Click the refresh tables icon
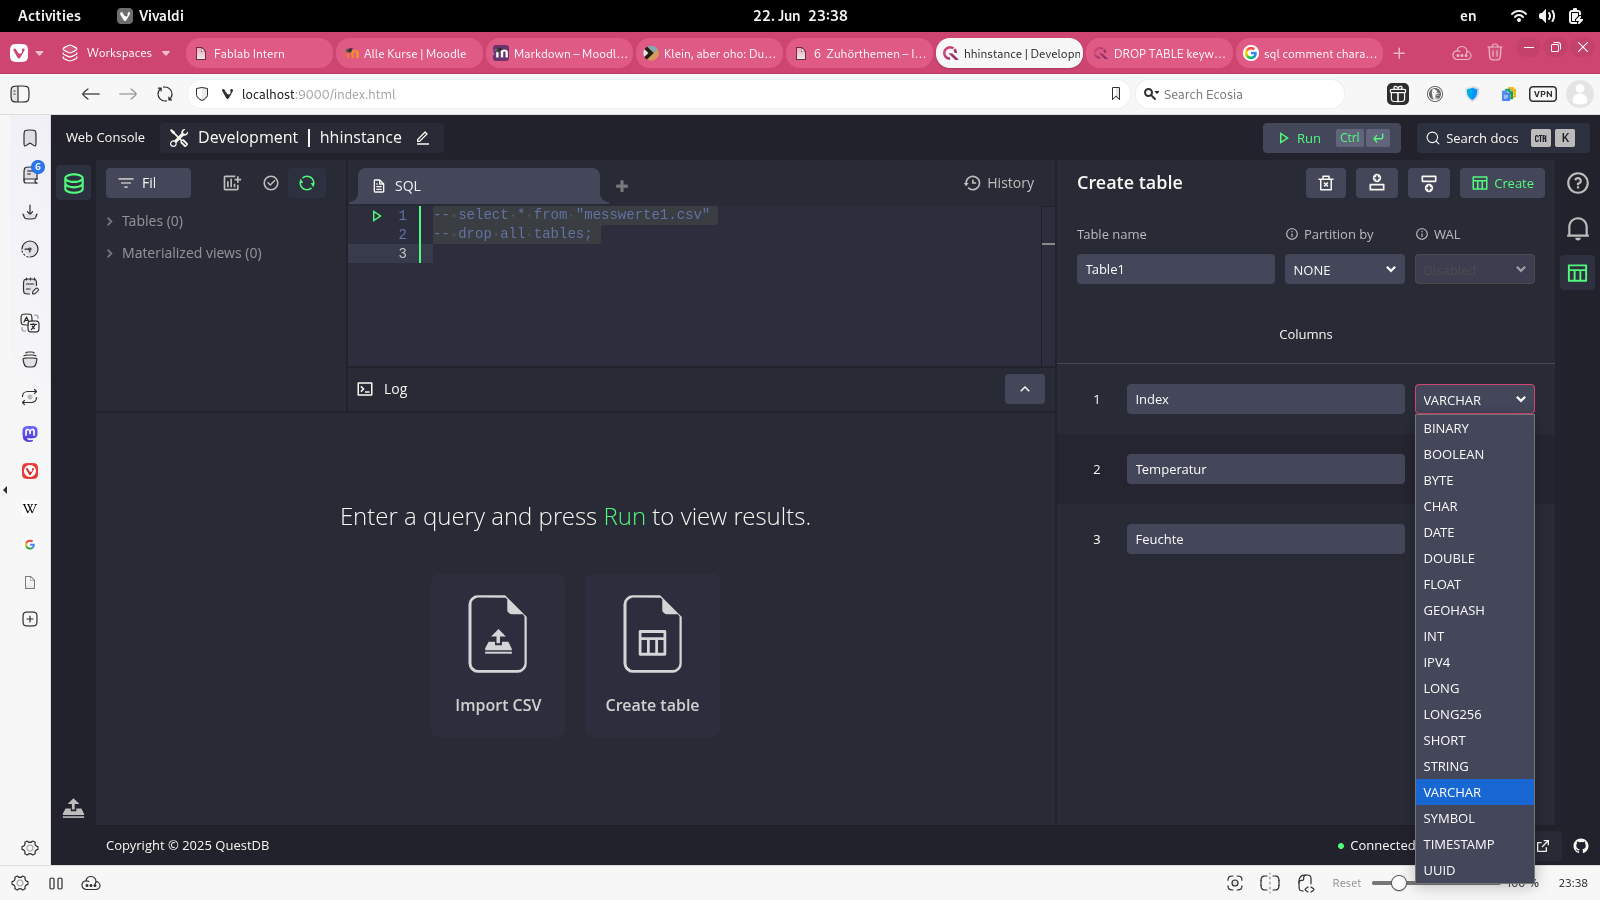The width and height of the screenshot is (1600, 900). 307,183
